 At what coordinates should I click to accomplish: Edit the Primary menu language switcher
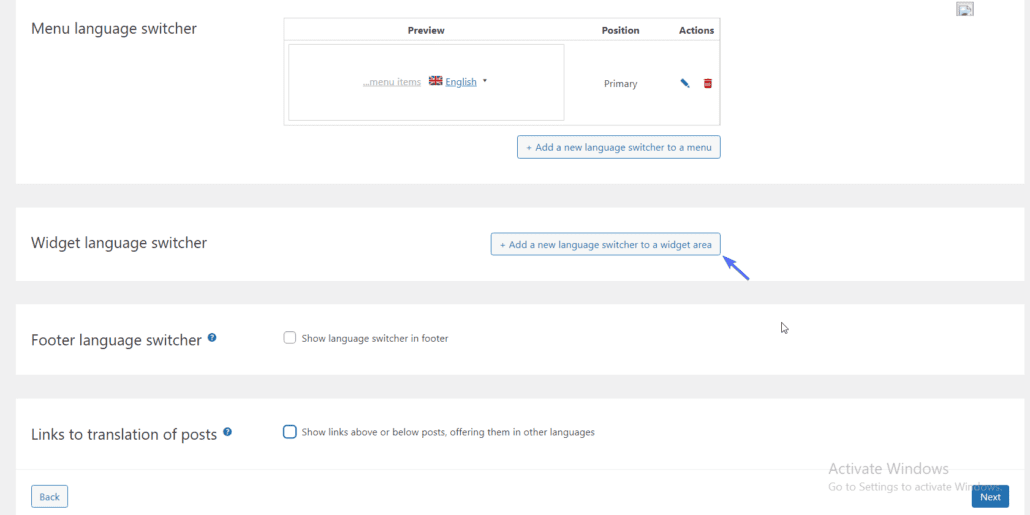pyautogui.click(x=684, y=83)
